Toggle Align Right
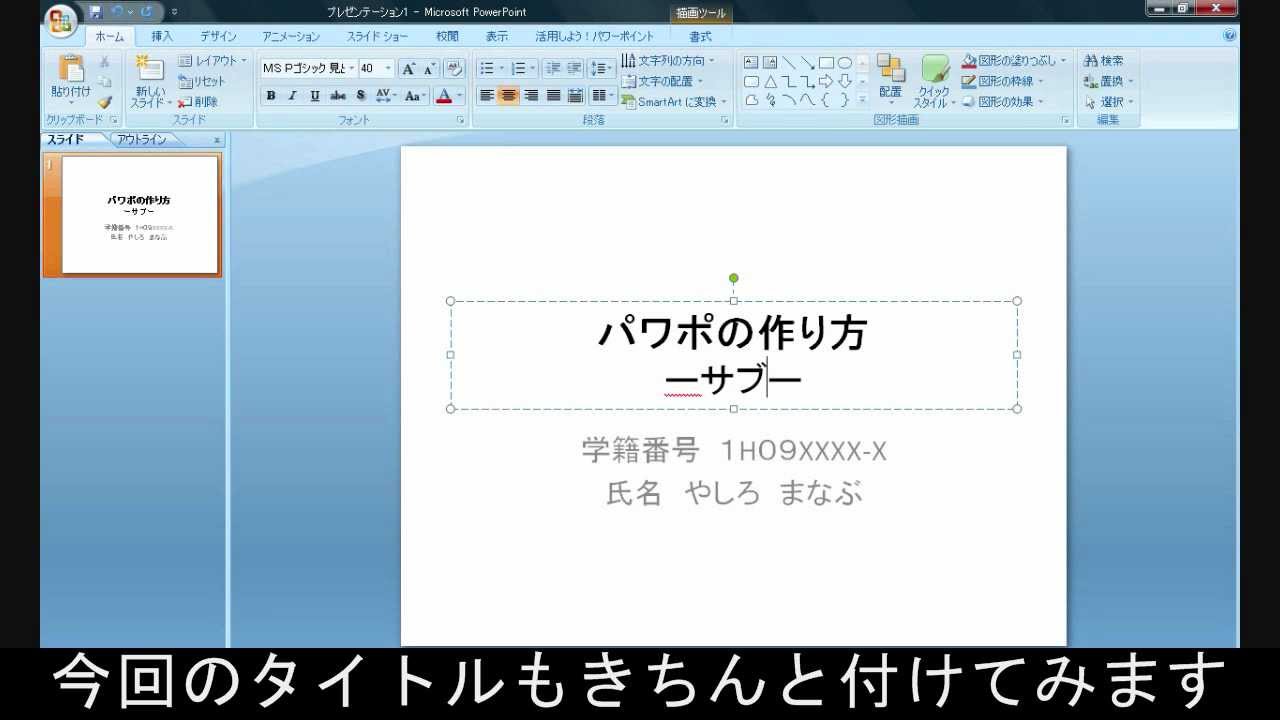Viewport: 1280px width, 720px height. point(531,96)
